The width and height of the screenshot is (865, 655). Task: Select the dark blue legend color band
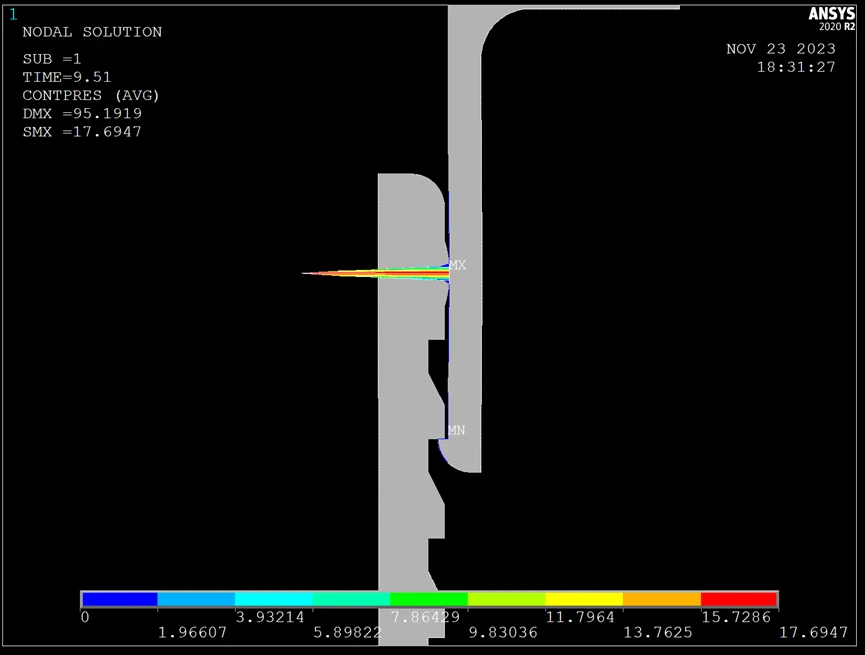point(119,600)
